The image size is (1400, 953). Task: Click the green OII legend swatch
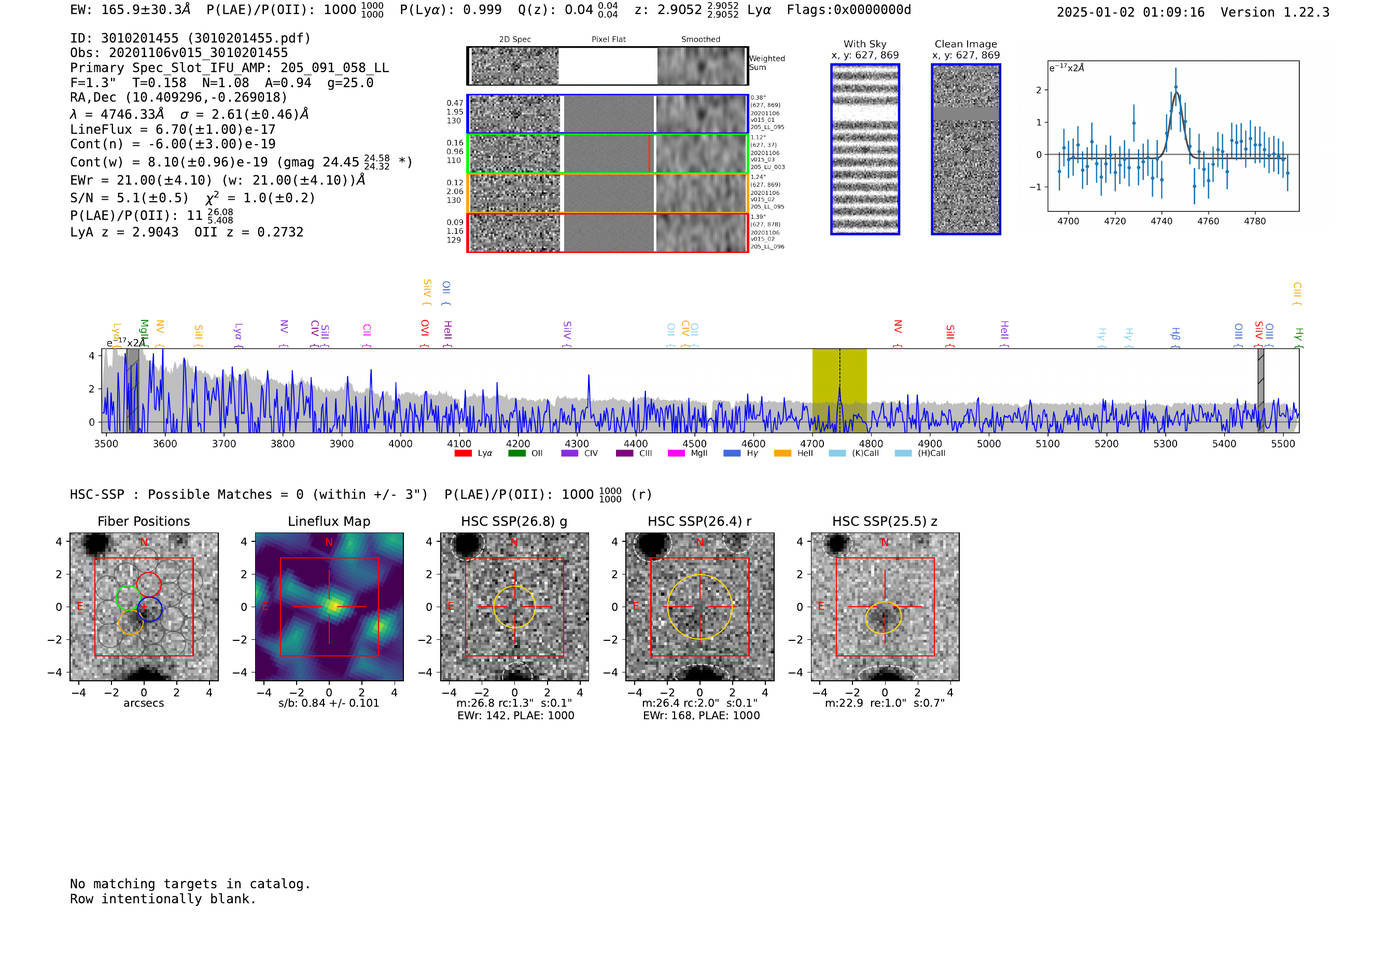pos(516,453)
